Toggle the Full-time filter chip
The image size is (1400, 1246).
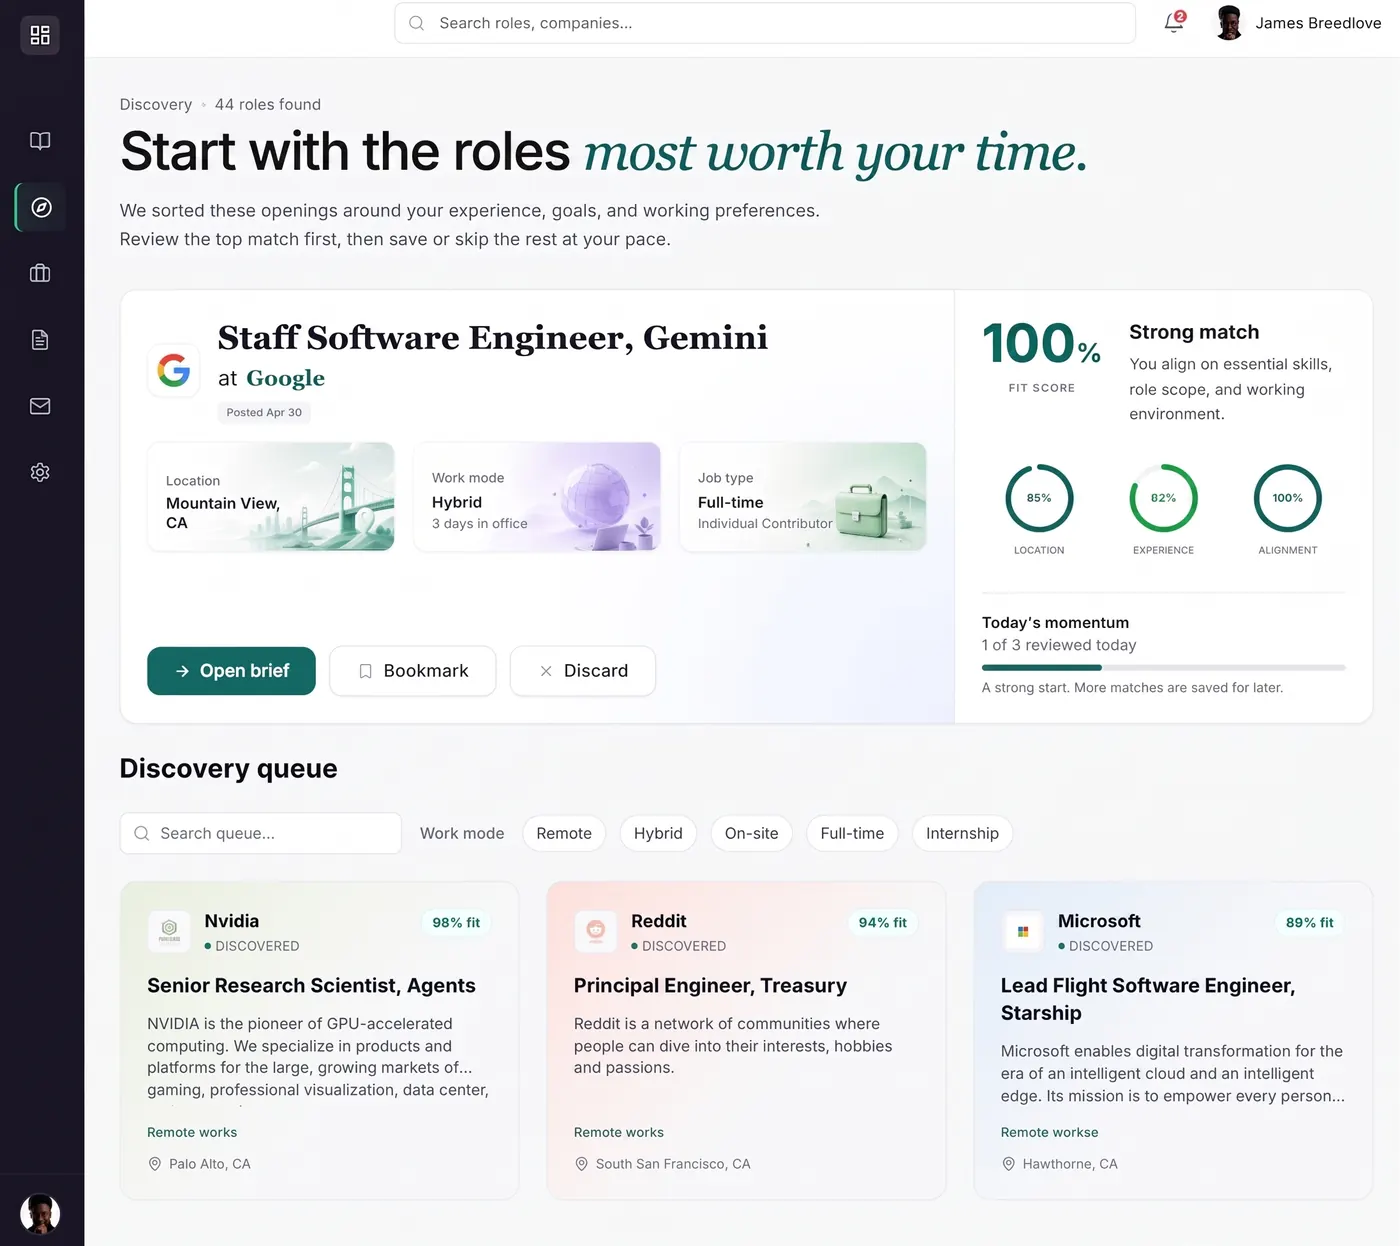[x=852, y=833]
